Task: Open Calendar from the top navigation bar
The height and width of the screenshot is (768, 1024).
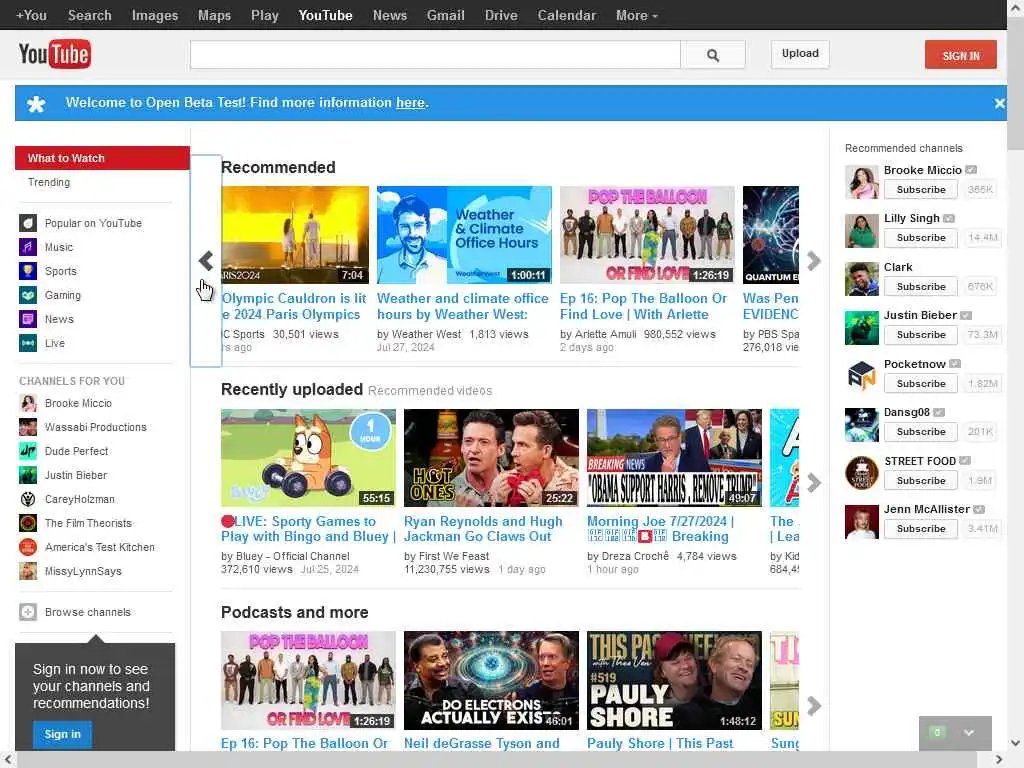Action: (566, 15)
